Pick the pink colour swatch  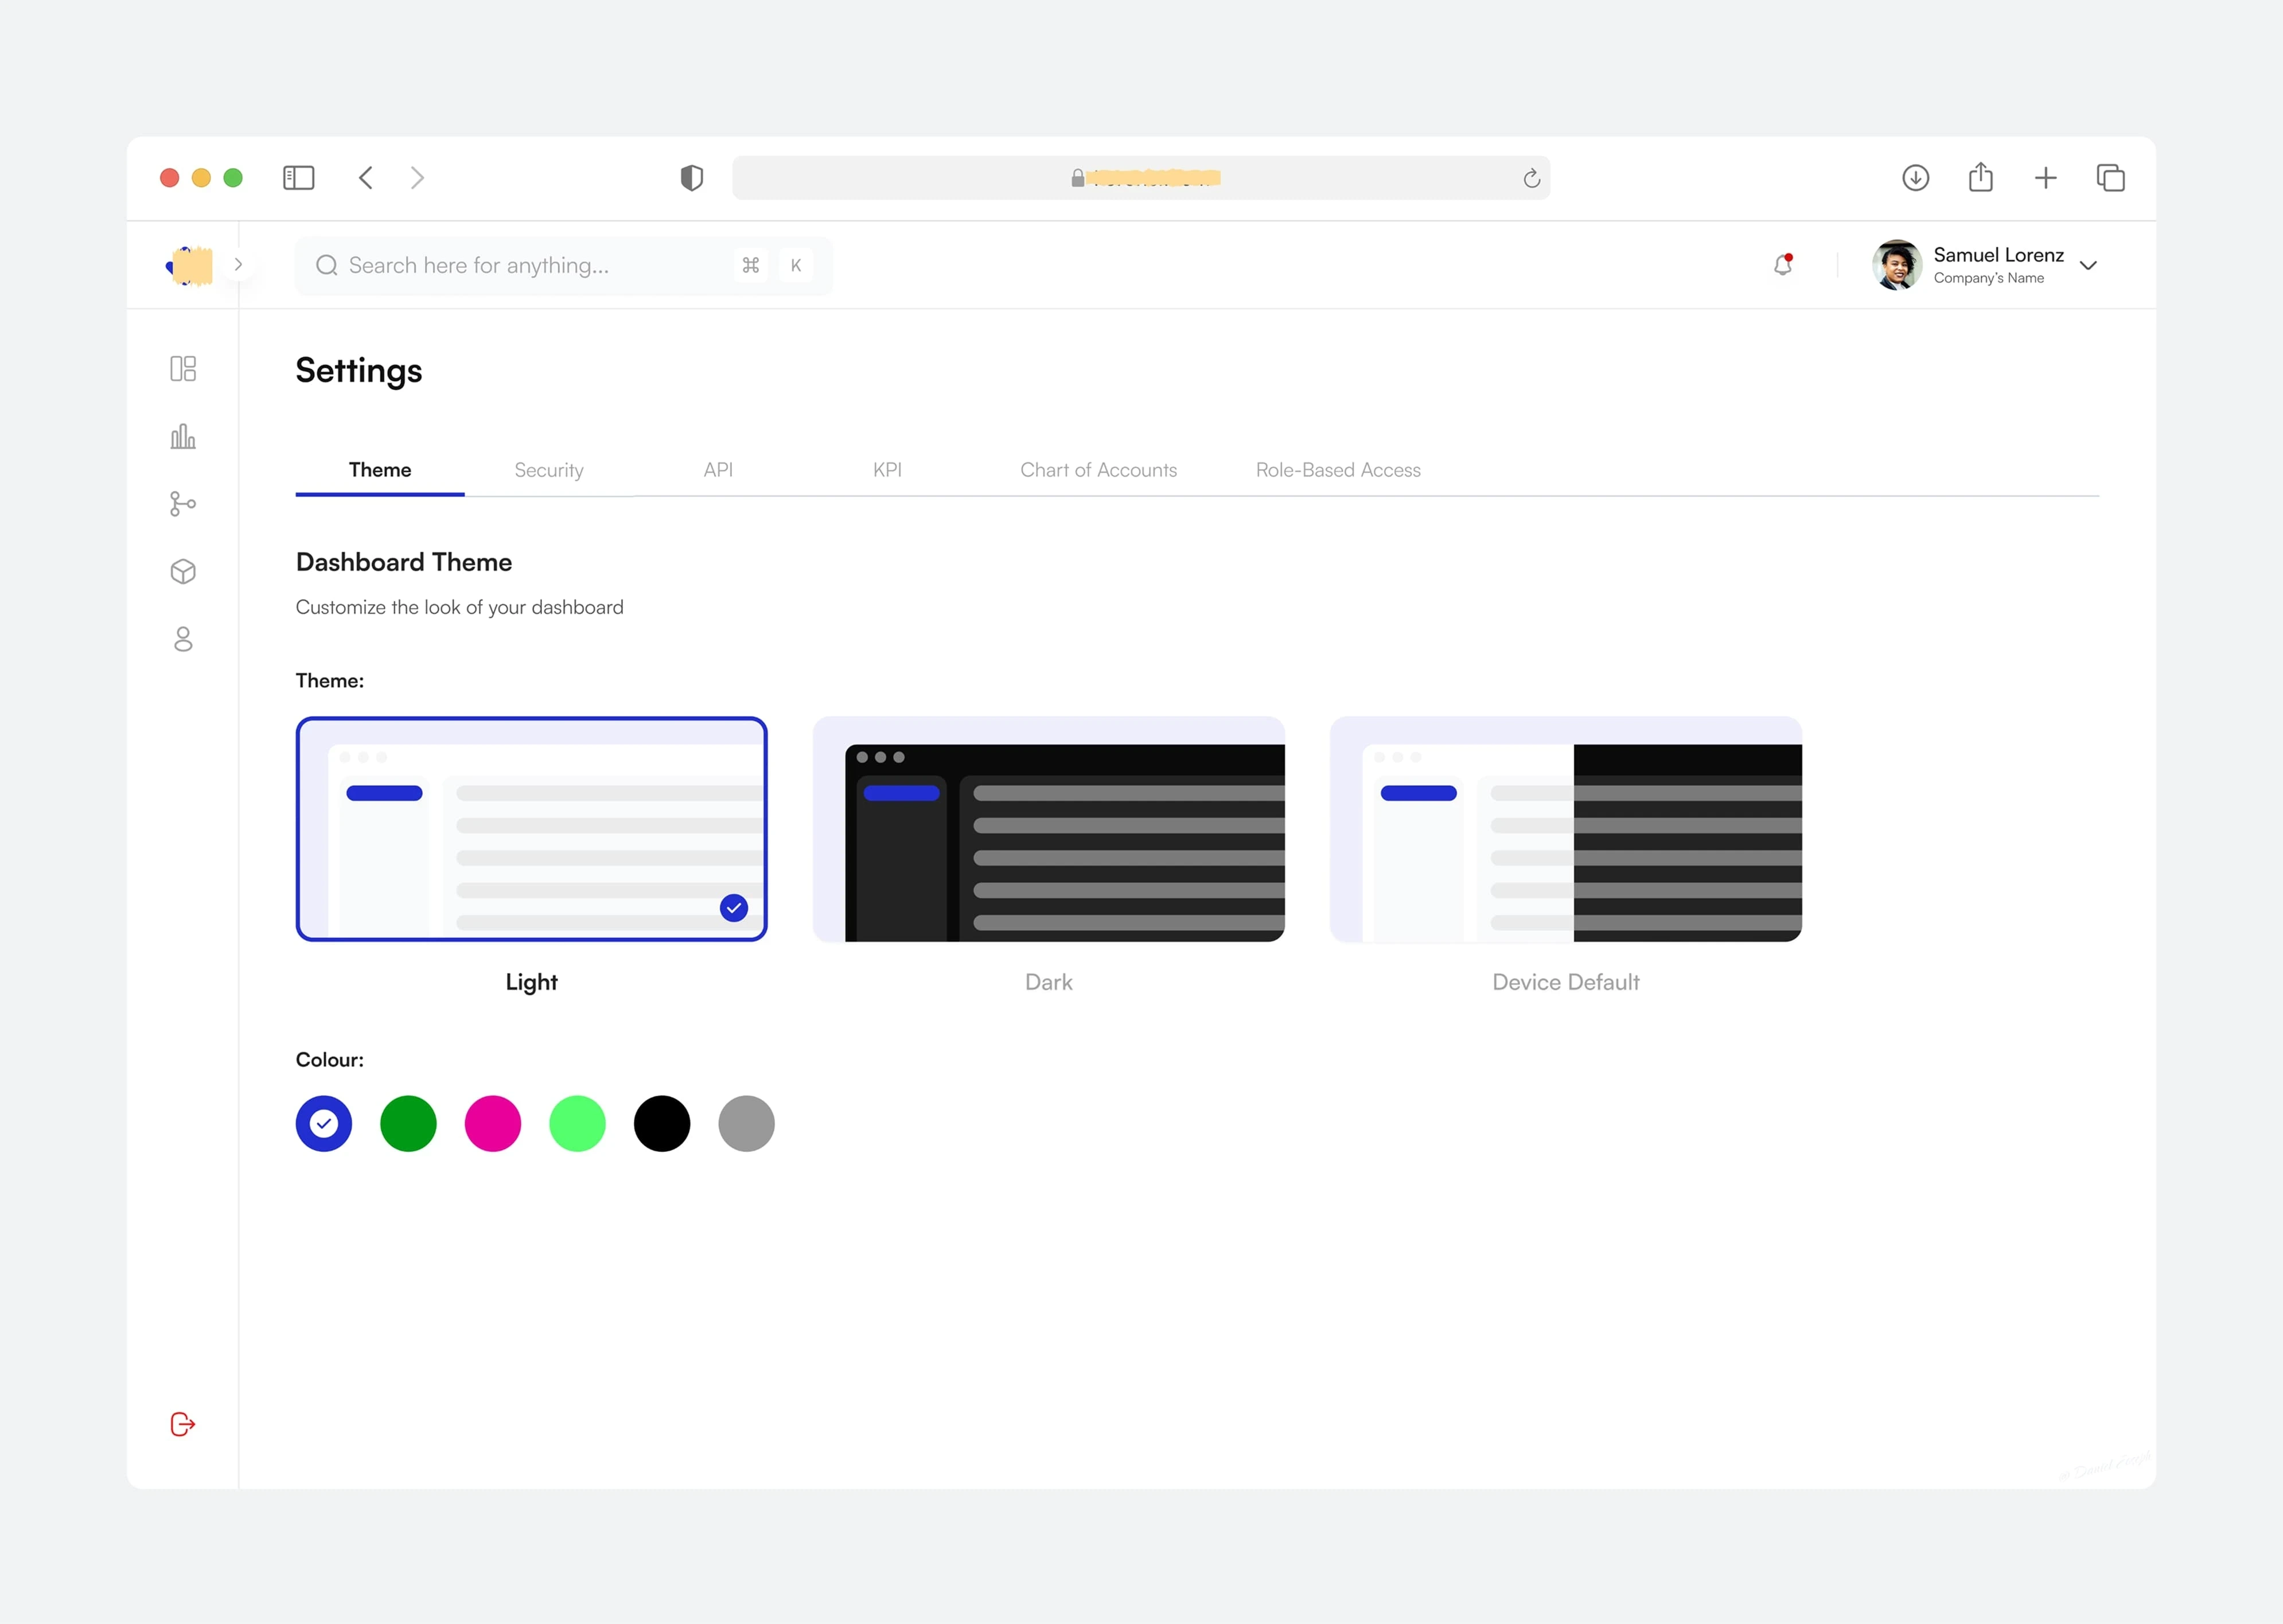pyautogui.click(x=492, y=1123)
